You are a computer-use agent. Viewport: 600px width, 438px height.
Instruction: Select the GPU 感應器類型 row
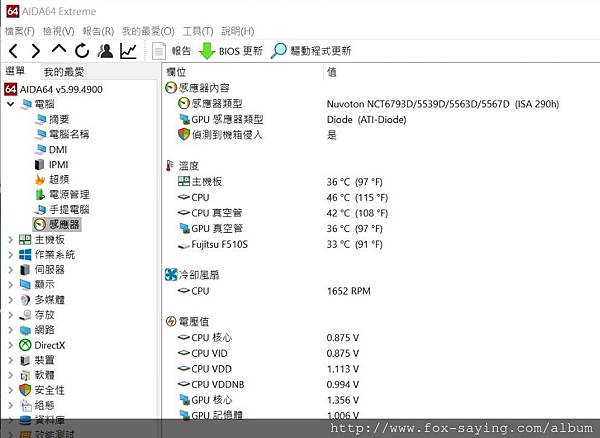pyautogui.click(x=292, y=119)
